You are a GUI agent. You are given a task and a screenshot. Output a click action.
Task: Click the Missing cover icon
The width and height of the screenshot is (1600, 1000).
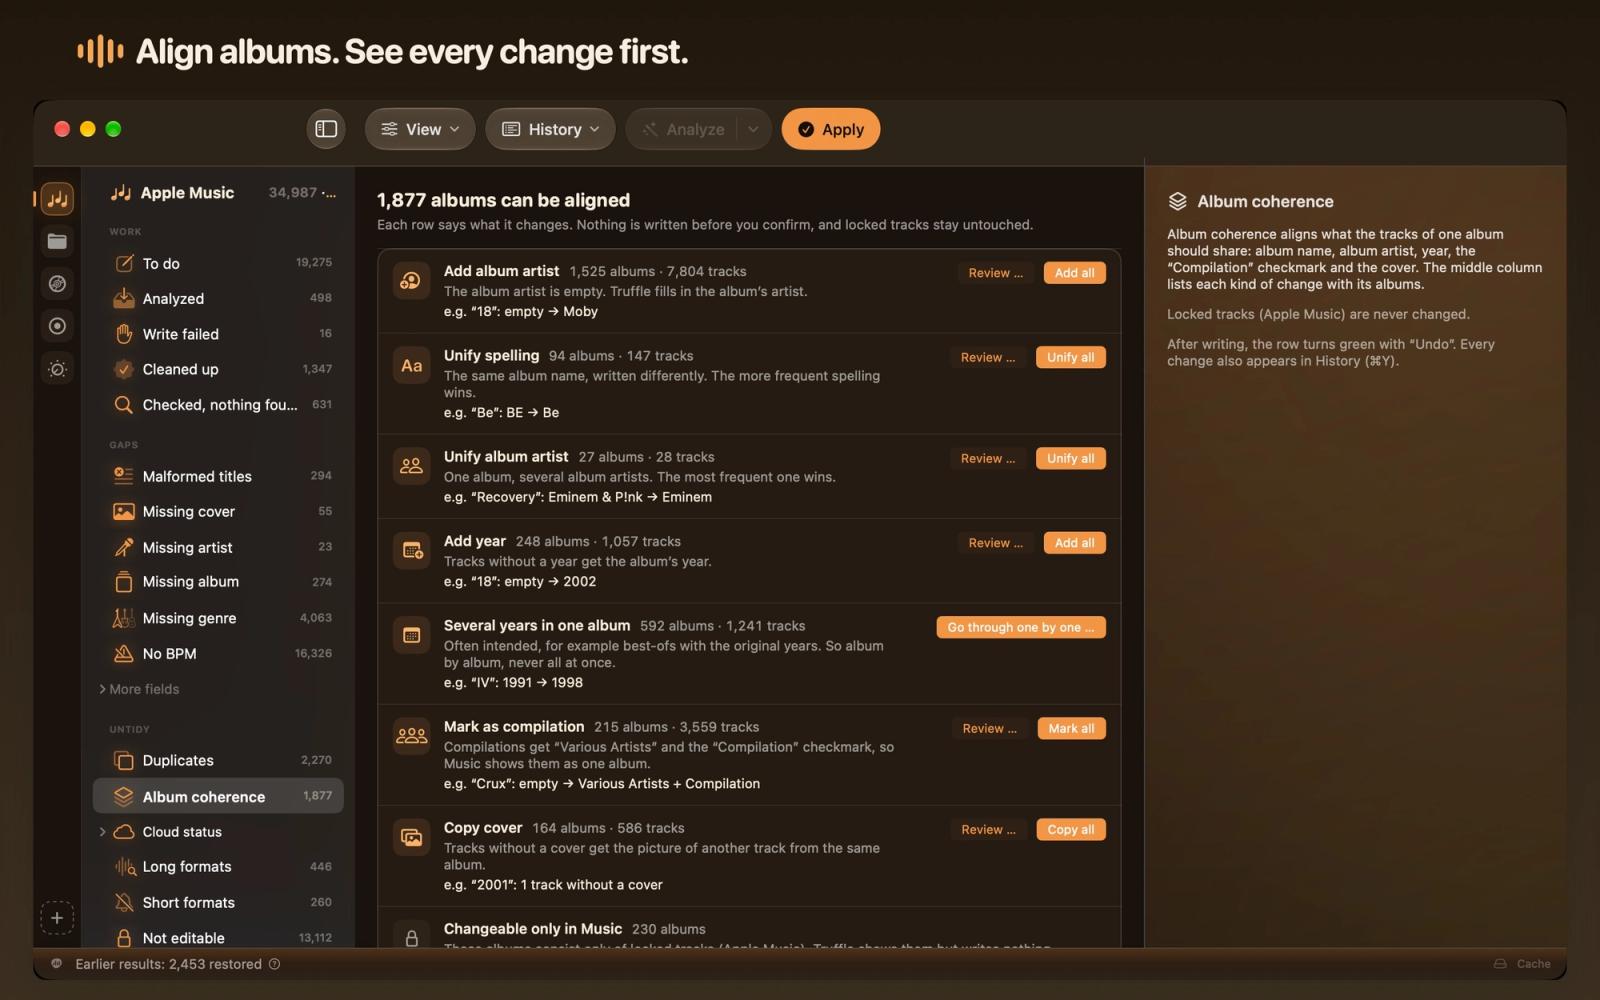(123, 512)
